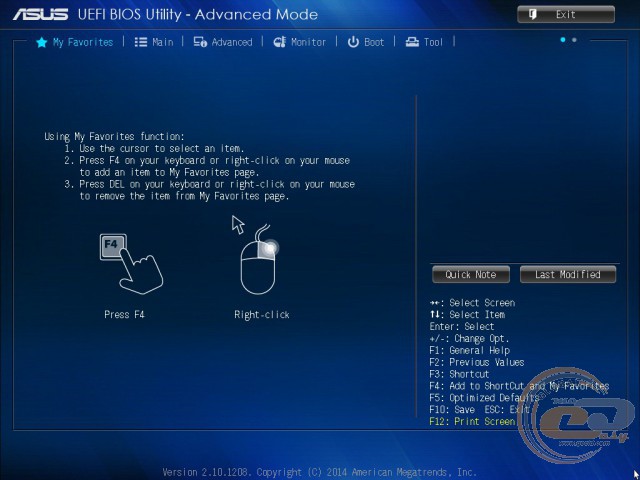Image resolution: width=640 pixels, height=480 pixels.
Task: Select the second page indicator dot
Action: tap(574, 40)
